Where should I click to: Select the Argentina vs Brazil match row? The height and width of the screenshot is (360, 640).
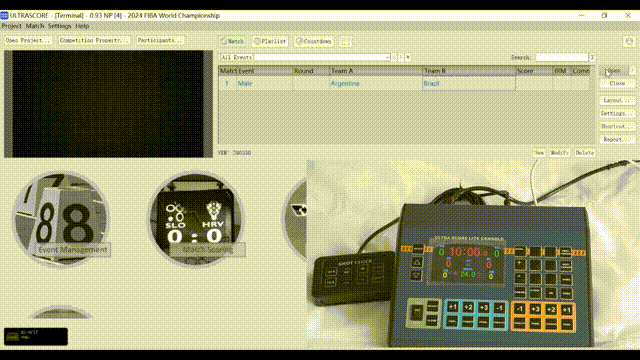click(x=404, y=83)
